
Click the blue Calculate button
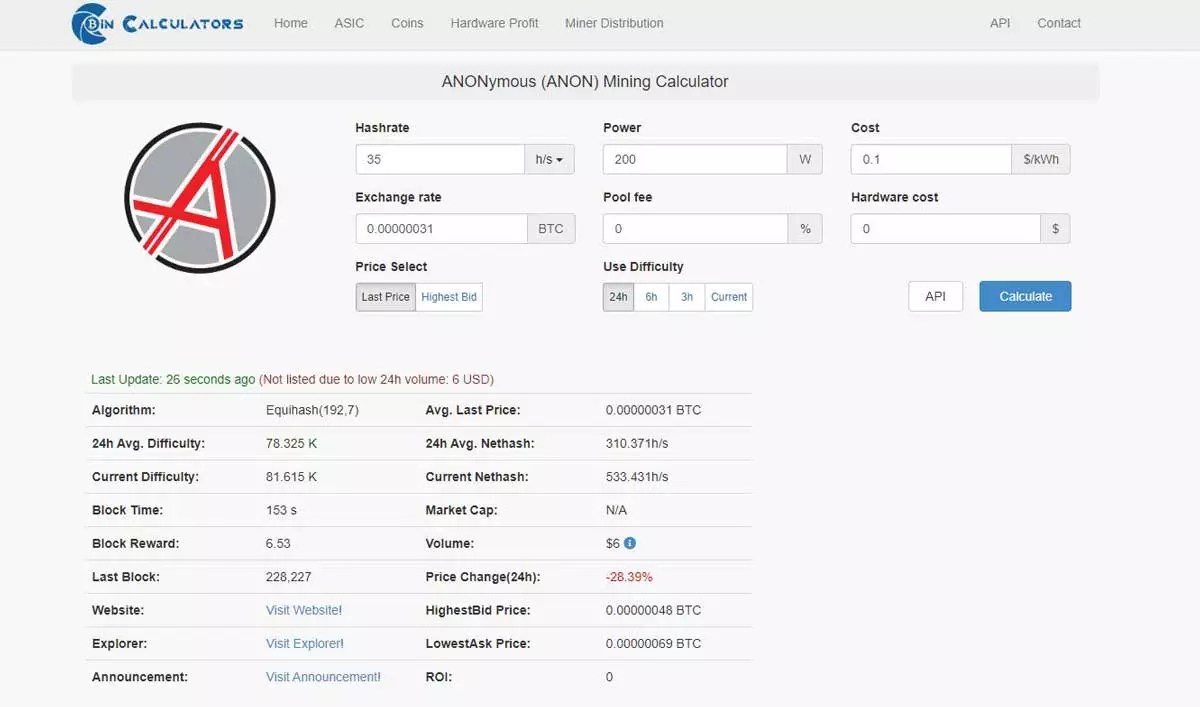point(1025,296)
